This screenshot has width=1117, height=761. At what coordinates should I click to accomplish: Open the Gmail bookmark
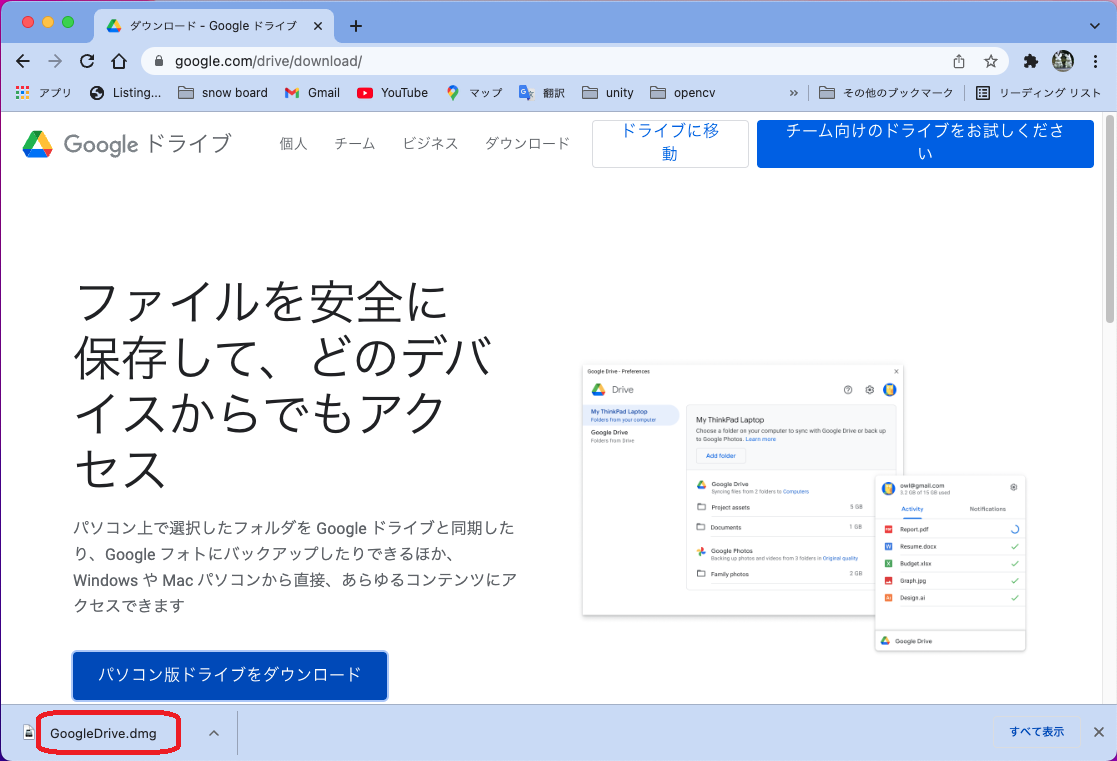(x=312, y=93)
